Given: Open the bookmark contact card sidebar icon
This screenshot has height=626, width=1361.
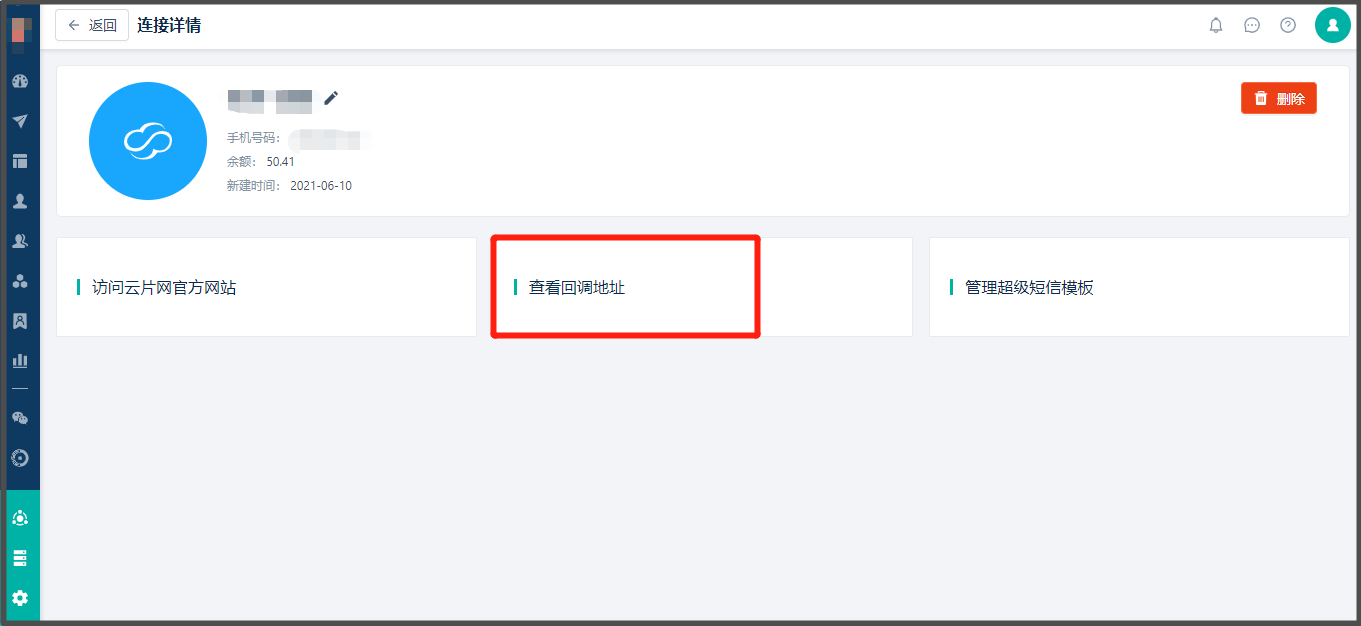Looking at the screenshot, I should click(x=20, y=321).
